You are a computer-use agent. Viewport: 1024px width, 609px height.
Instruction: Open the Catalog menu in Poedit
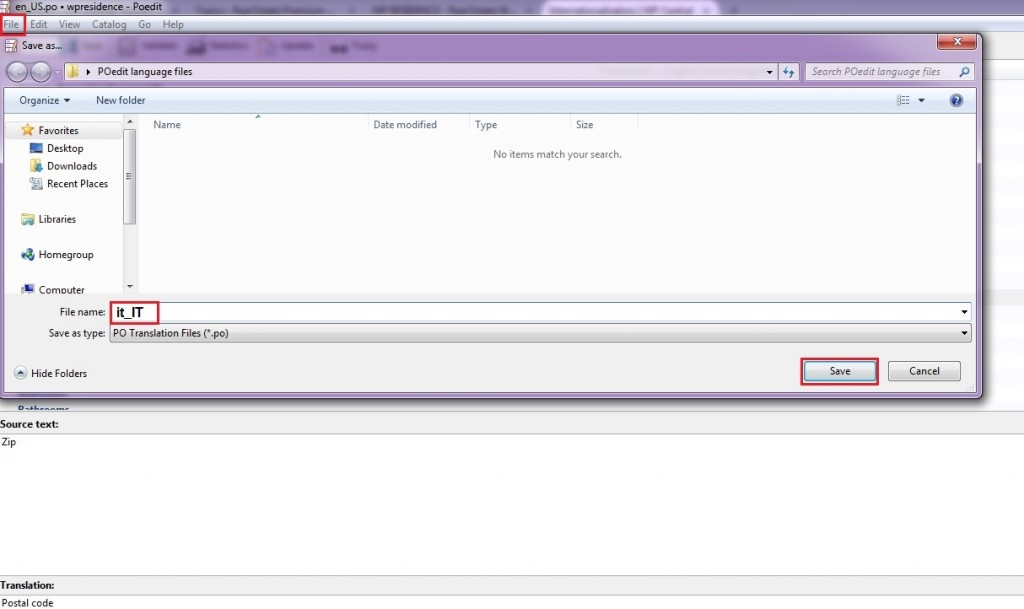(x=109, y=24)
